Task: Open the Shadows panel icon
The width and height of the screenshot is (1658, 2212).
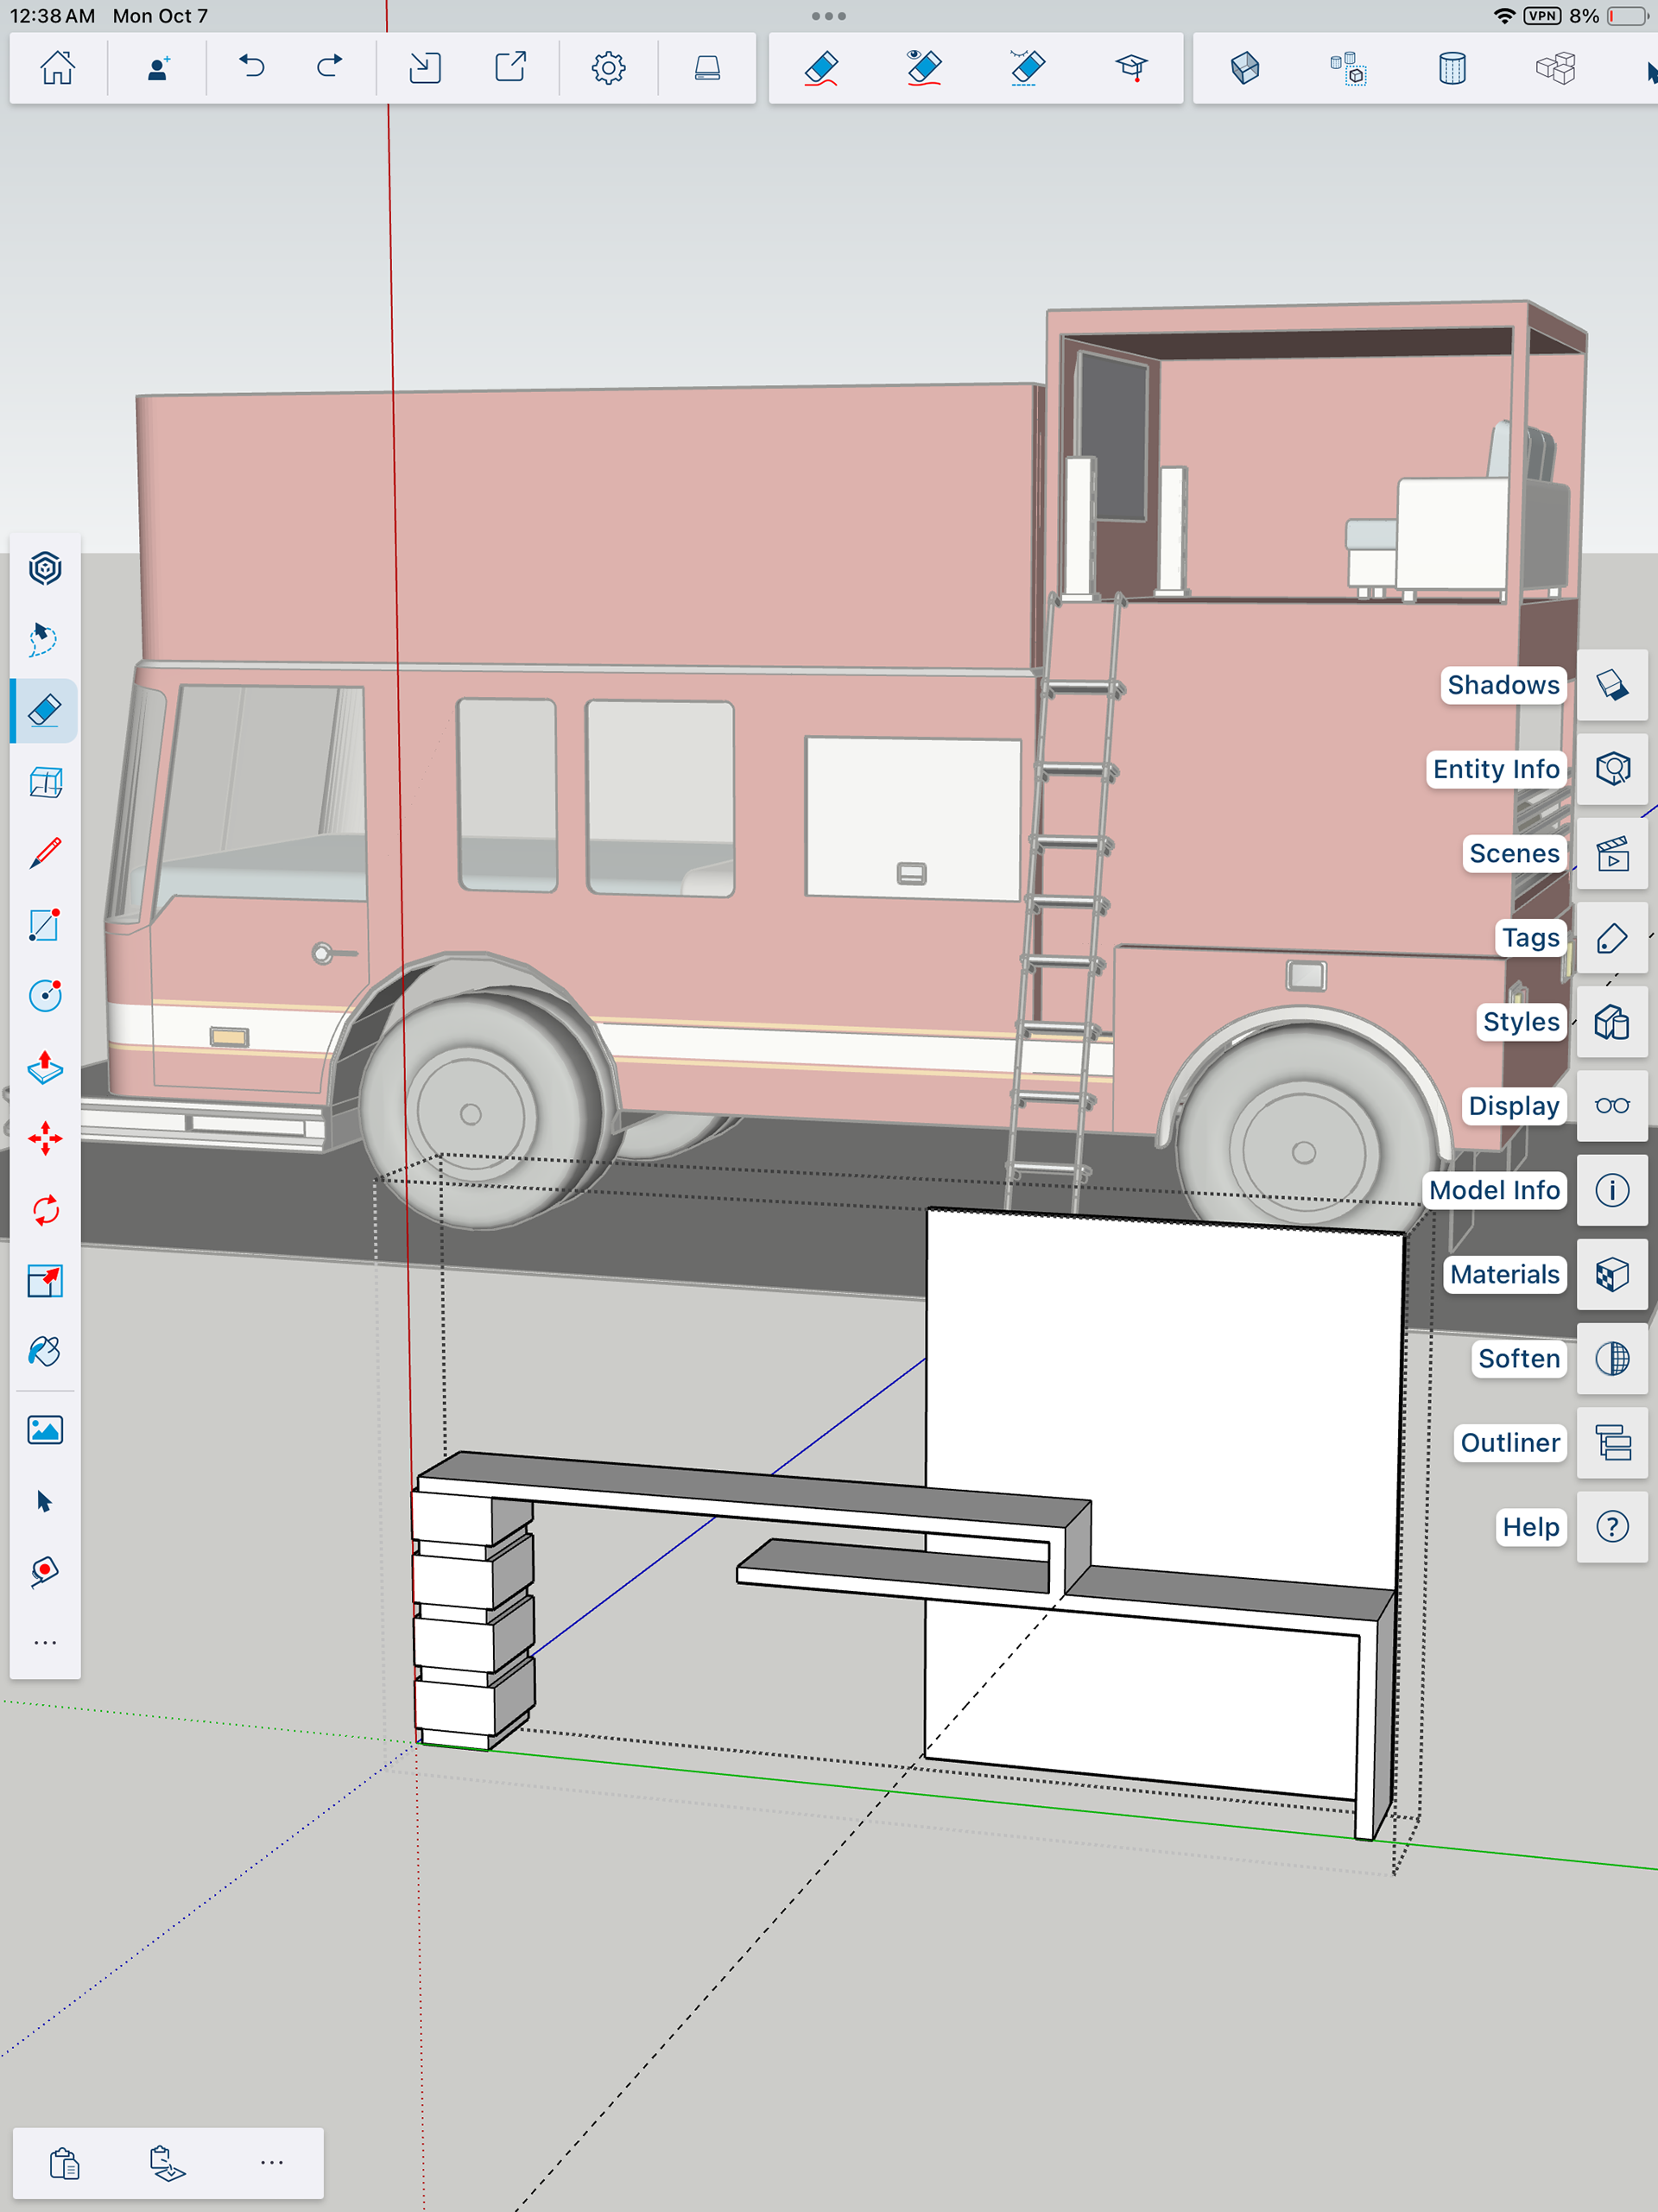Action: (1612, 685)
